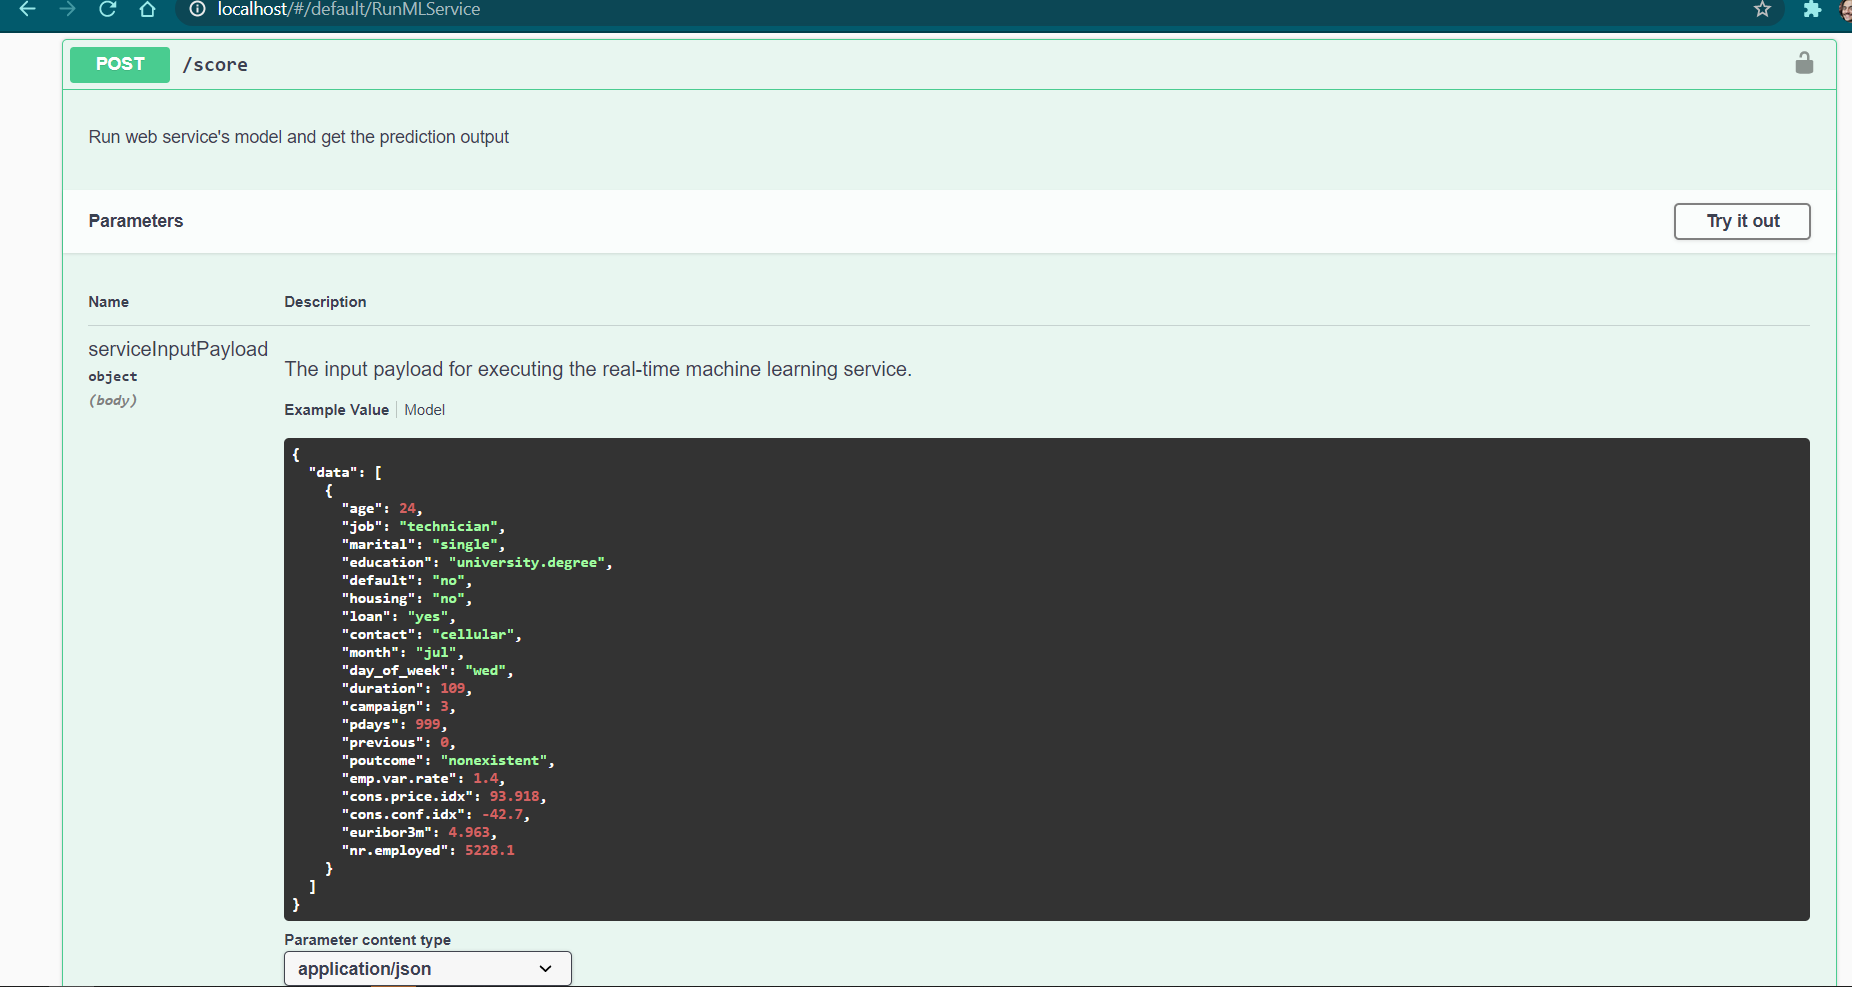Click the Try it out button
This screenshot has height=987, width=1852.
[1742, 221]
